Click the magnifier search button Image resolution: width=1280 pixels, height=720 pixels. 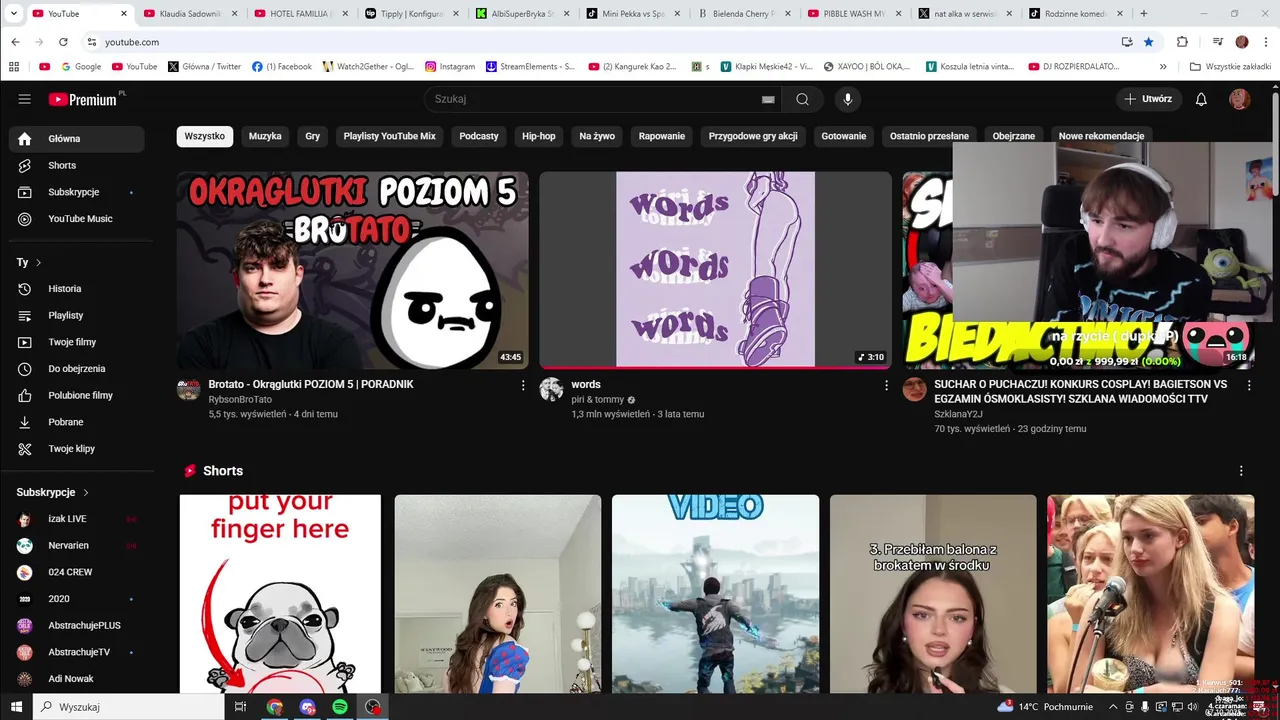[x=802, y=99]
